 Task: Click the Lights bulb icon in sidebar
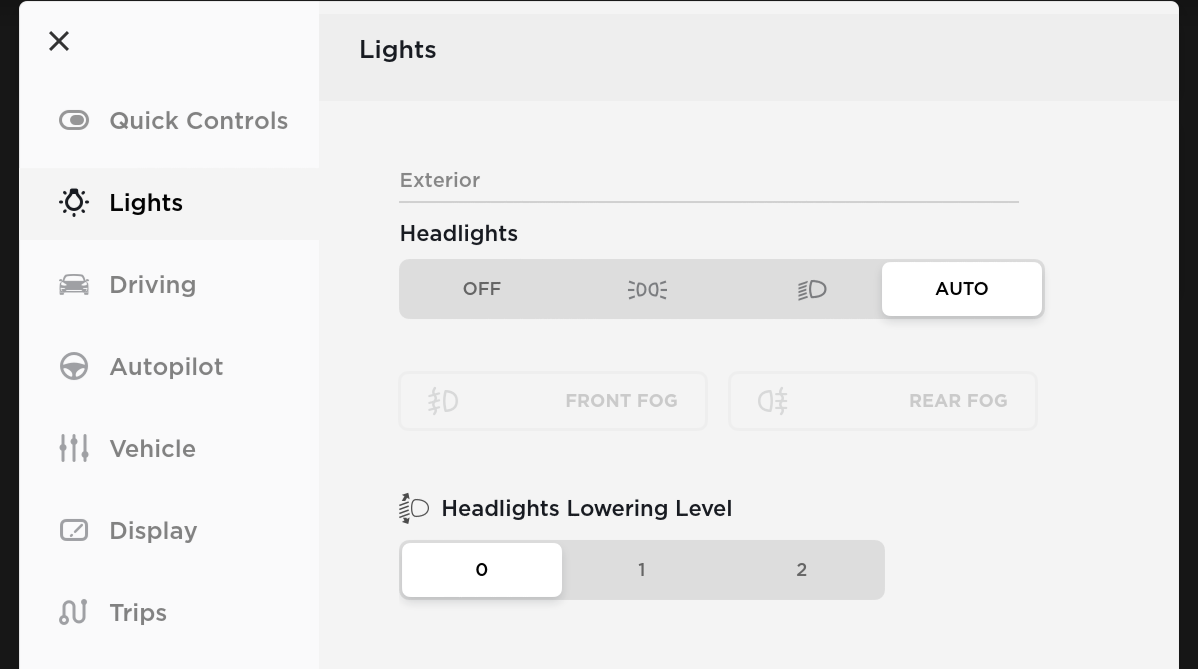[74, 203]
